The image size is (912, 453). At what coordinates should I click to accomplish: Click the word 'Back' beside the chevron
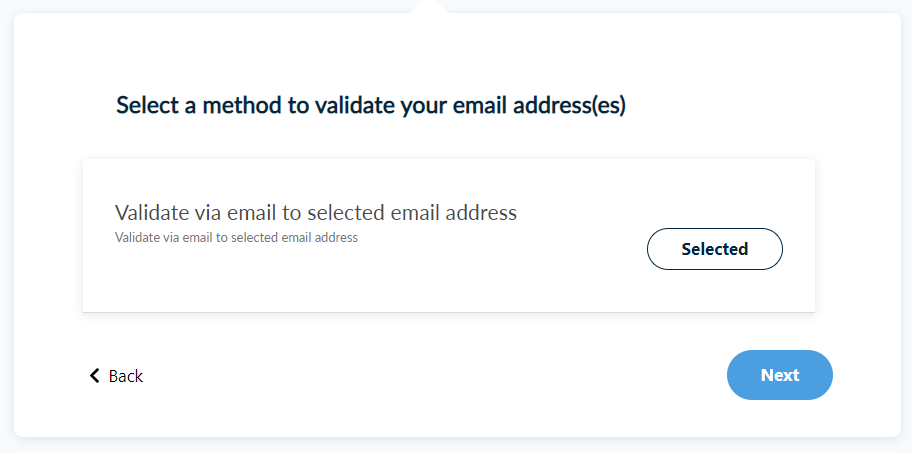(126, 376)
